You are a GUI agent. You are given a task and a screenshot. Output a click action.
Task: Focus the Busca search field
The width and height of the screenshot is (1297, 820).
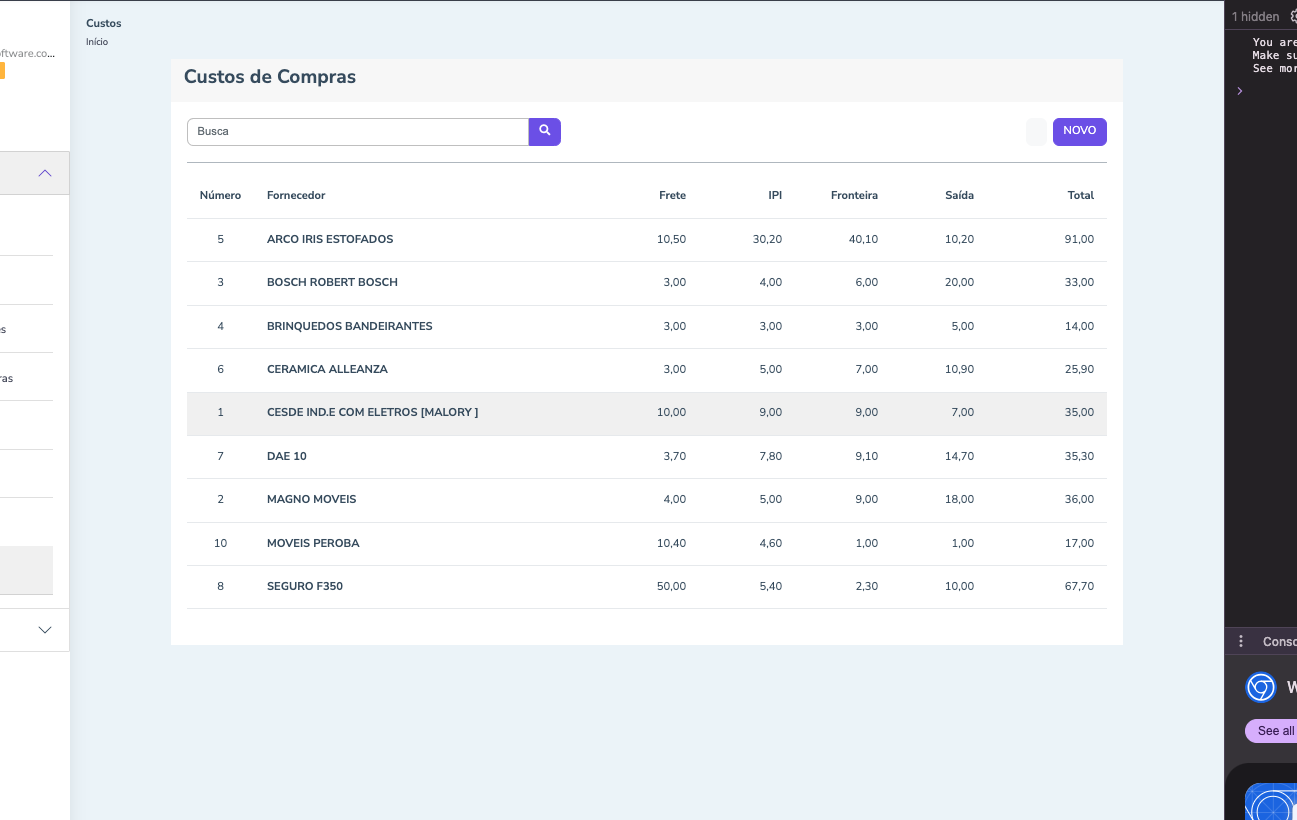coord(357,132)
